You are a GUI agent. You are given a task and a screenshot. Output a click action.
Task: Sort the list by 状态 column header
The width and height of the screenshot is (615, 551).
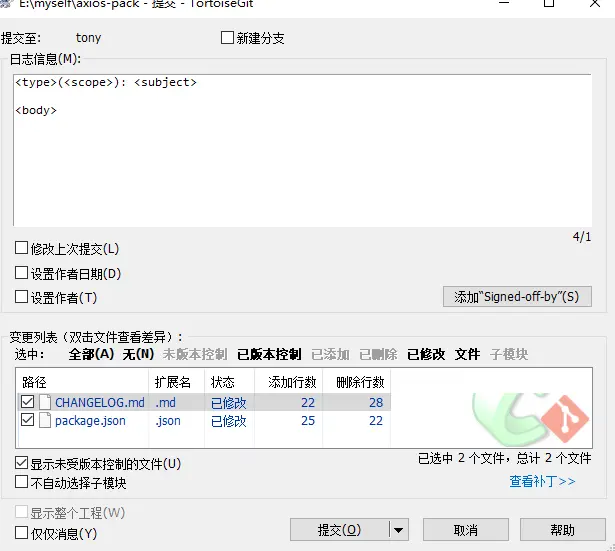[x=229, y=382]
